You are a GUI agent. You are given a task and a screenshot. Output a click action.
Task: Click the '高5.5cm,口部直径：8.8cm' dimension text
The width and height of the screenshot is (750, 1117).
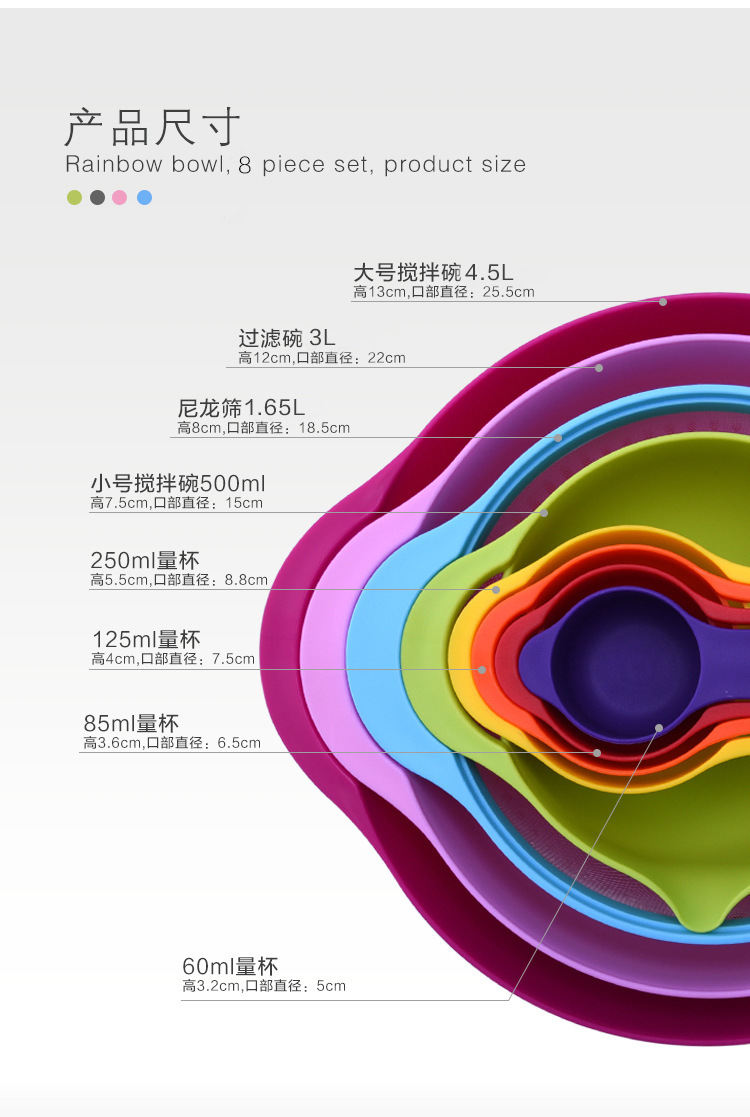[179, 580]
